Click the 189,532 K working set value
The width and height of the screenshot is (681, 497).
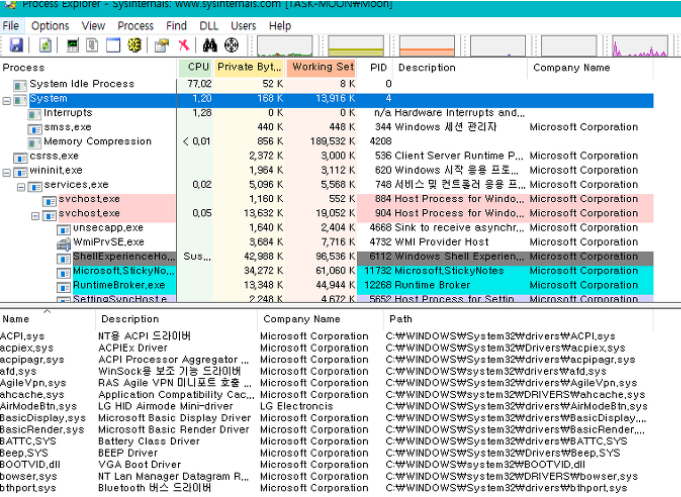point(332,142)
